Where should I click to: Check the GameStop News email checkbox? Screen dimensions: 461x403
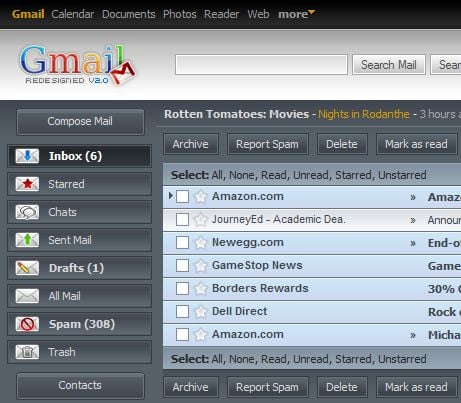point(182,265)
